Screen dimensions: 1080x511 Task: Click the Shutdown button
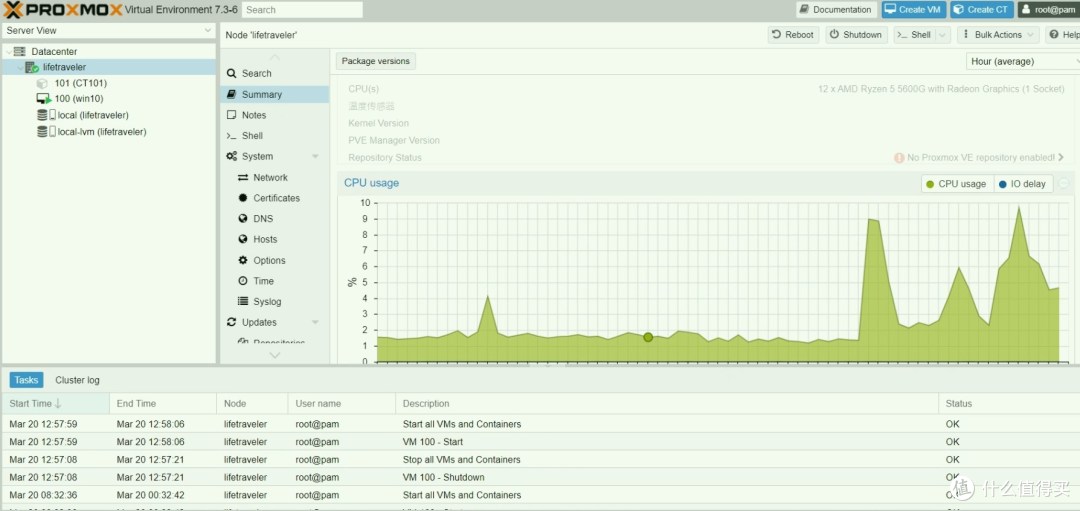[x=855, y=35]
